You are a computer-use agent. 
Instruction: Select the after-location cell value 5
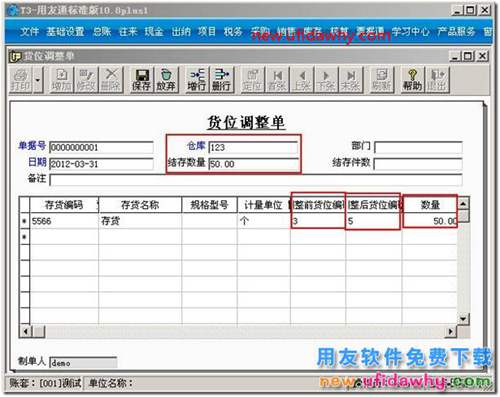pyautogui.click(x=373, y=221)
